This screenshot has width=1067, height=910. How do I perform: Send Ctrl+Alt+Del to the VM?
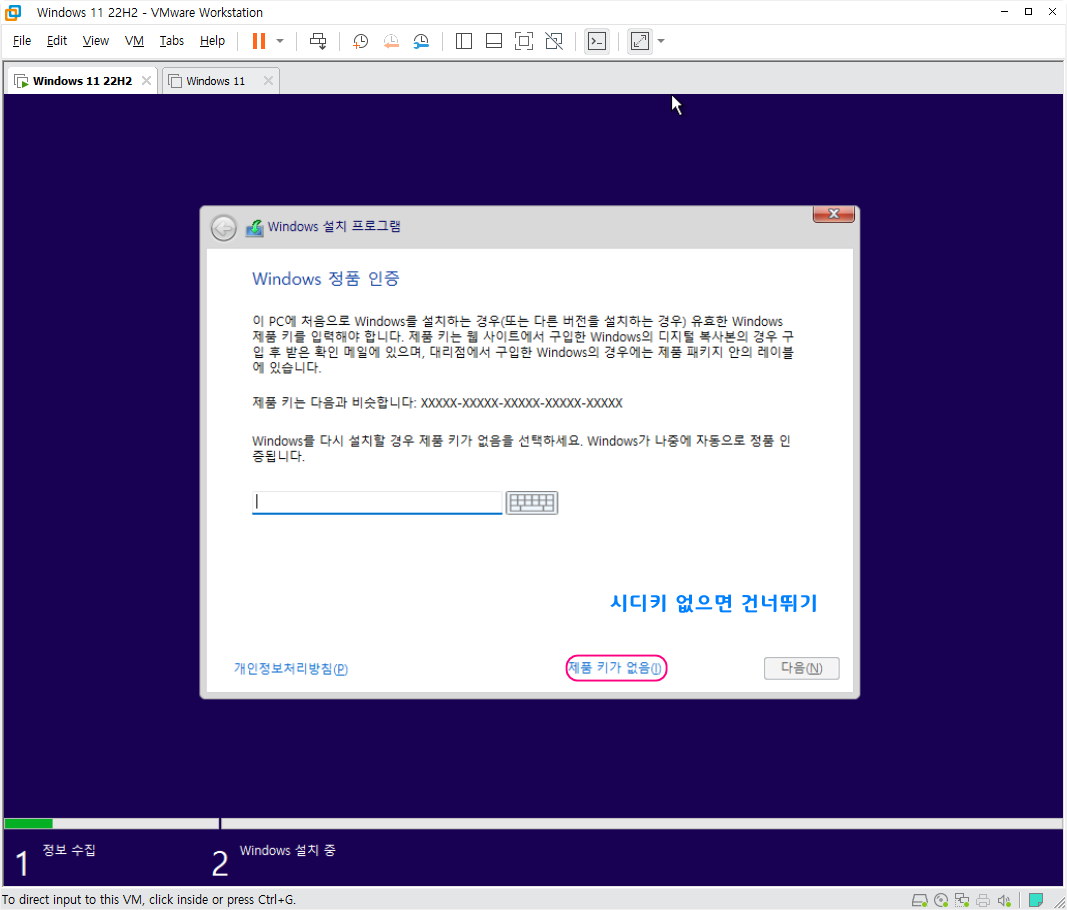coord(318,41)
